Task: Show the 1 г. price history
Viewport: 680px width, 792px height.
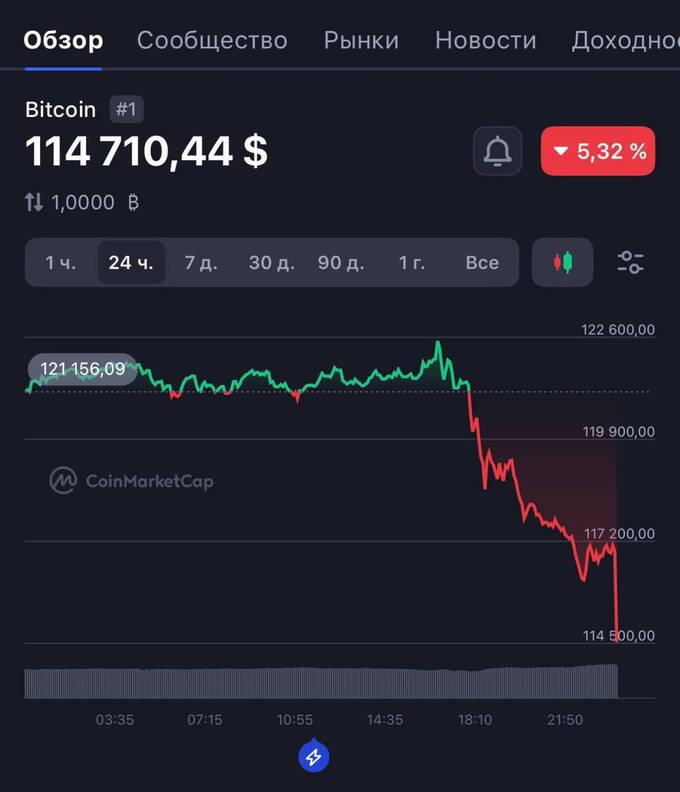Action: (412, 263)
